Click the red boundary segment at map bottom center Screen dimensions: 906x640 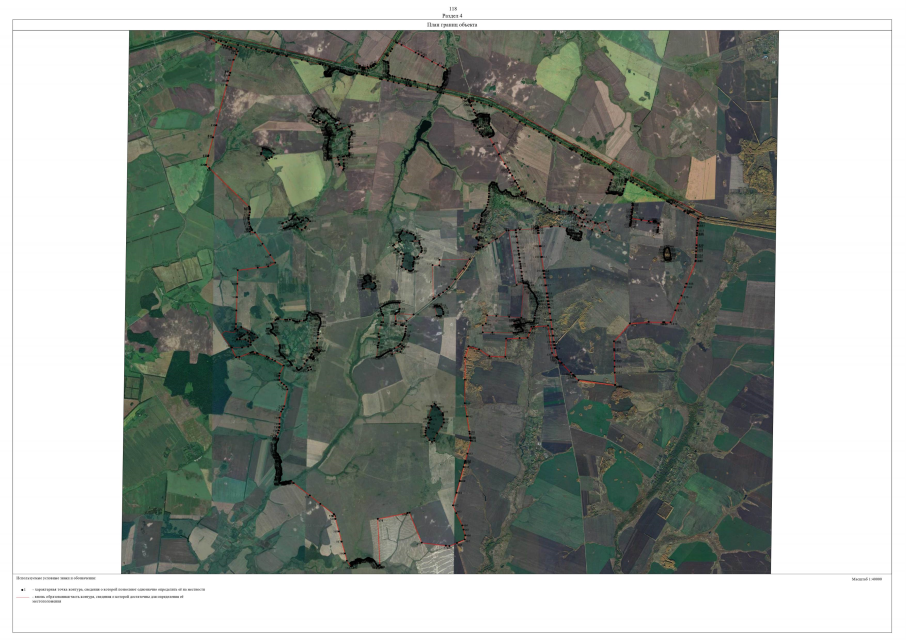pyautogui.click(x=394, y=517)
